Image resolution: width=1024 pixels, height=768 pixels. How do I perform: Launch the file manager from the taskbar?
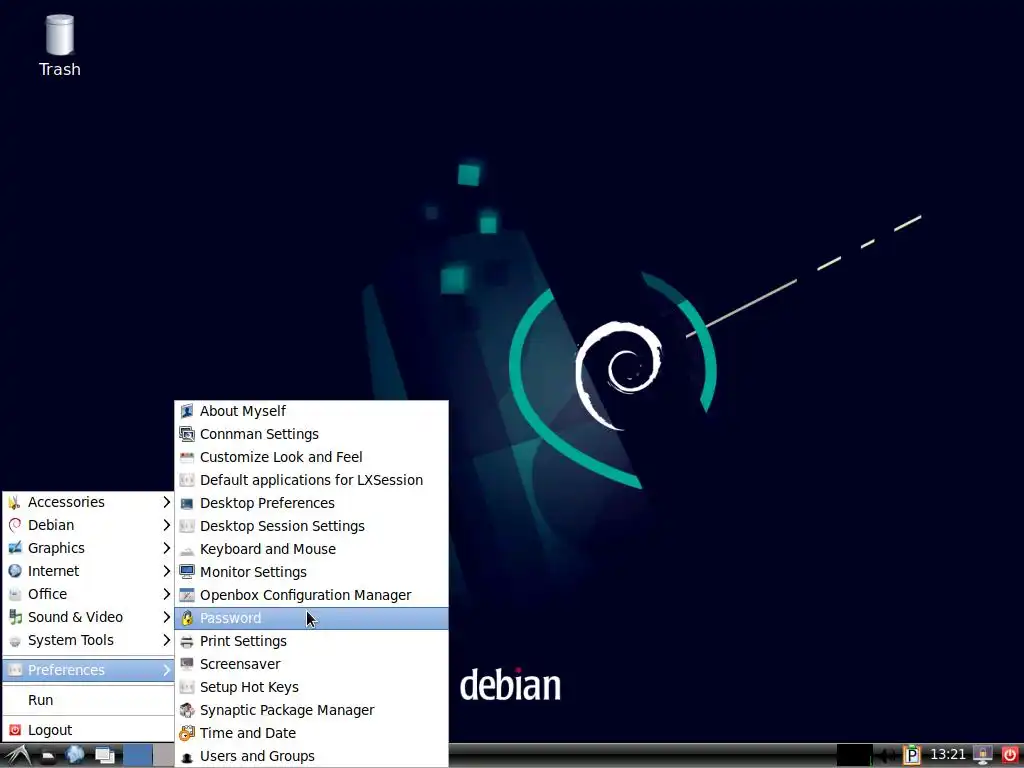[x=48, y=756]
